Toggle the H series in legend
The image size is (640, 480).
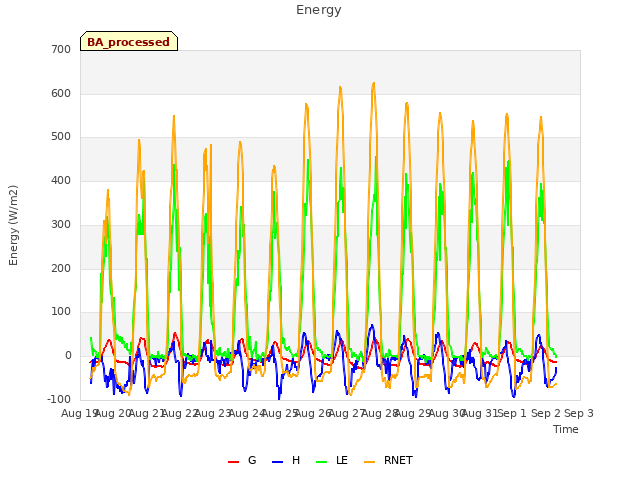coord(286,460)
